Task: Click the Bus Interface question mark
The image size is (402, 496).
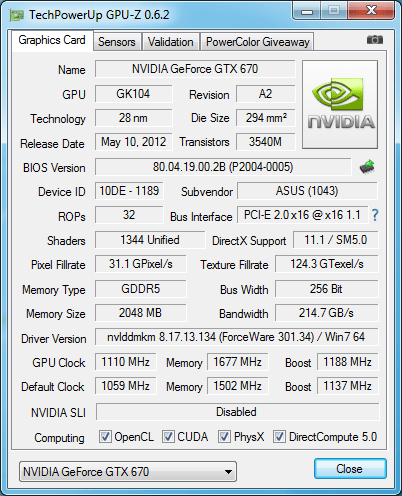Action: point(375,215)
